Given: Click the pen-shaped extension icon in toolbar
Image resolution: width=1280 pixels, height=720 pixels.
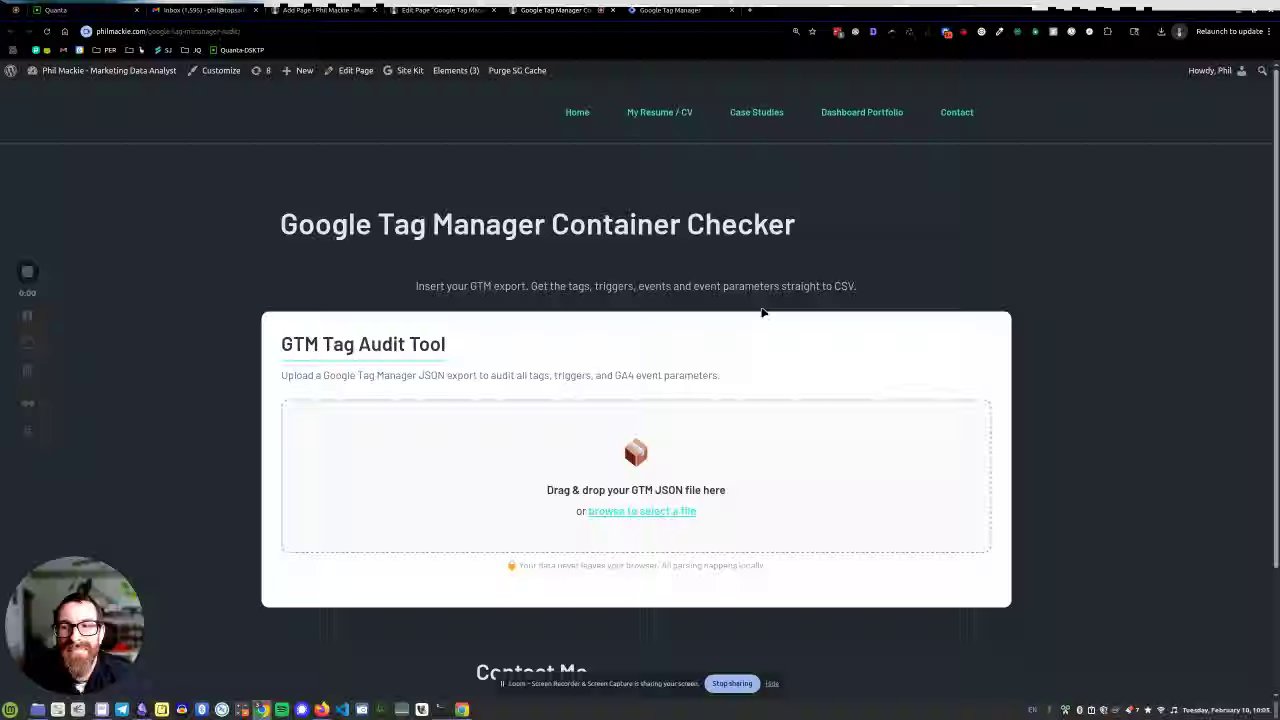Looking at the screenshot, I should pos(999,31).
